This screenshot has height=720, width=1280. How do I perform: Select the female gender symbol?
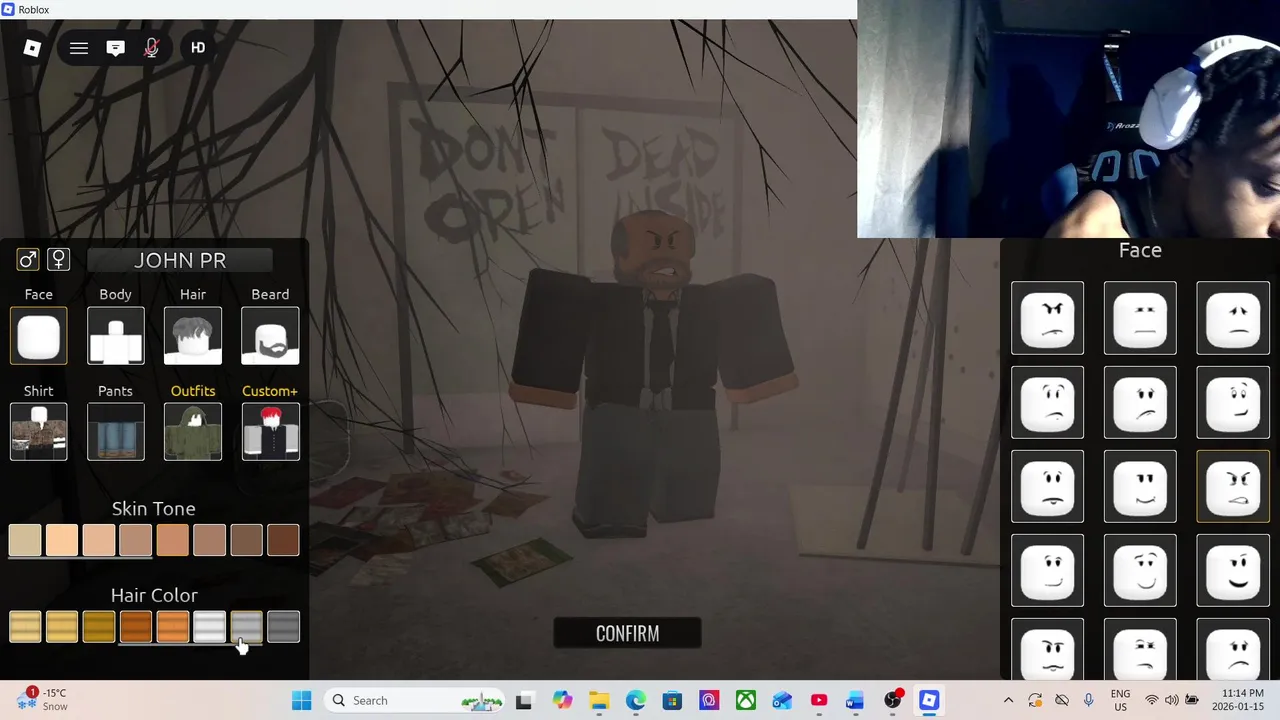pos(59,260)
